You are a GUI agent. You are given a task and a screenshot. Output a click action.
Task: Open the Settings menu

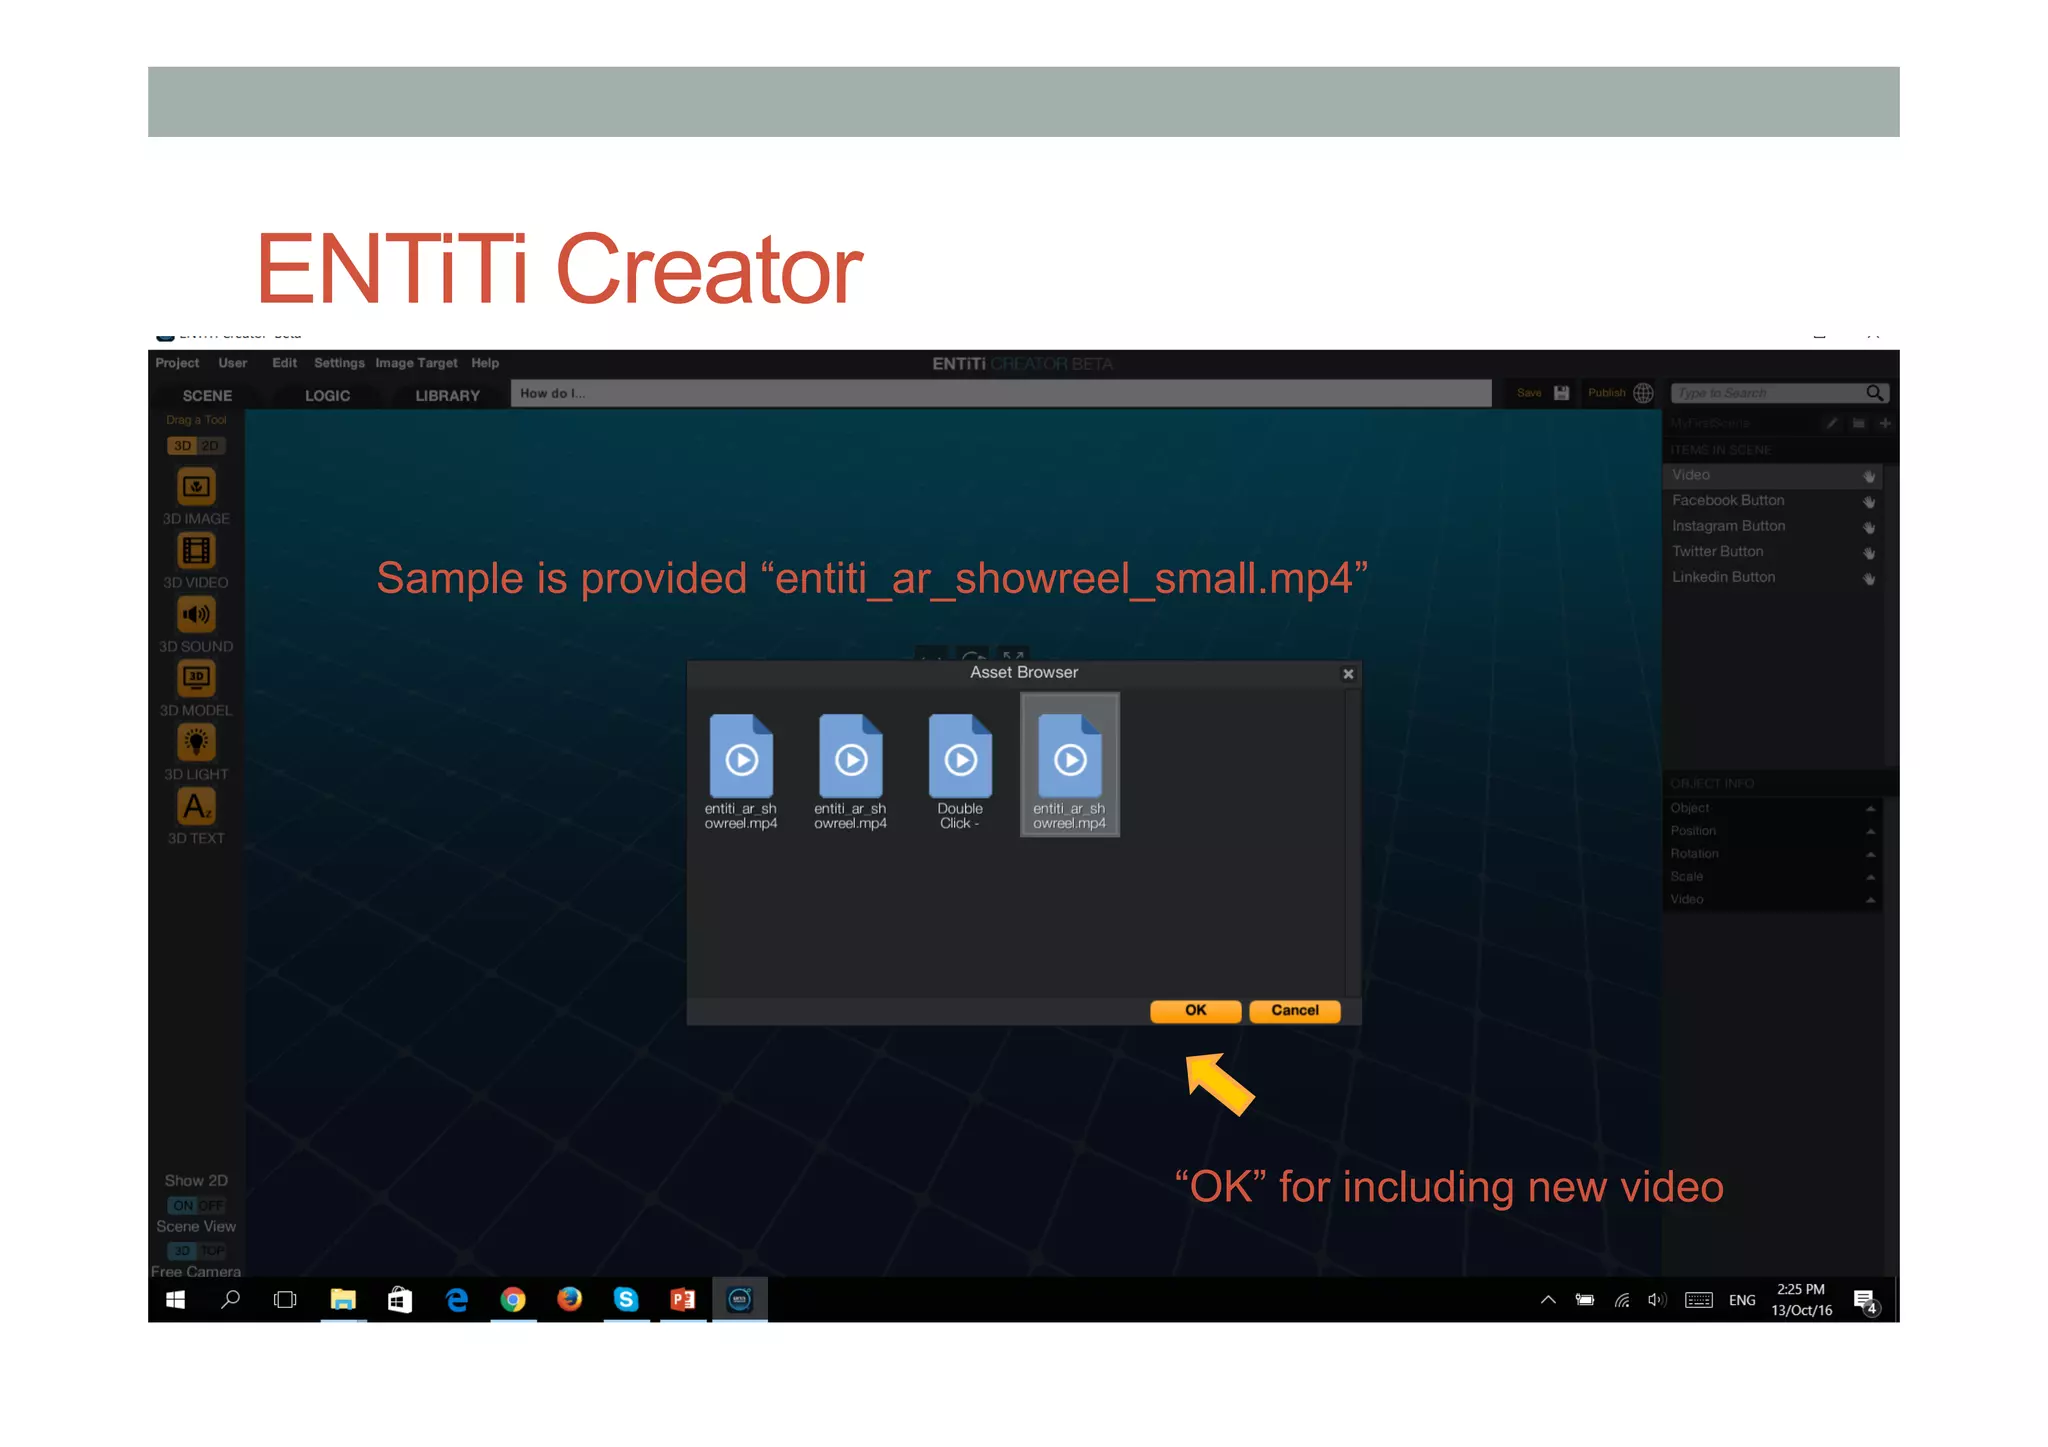click(x=339, y=363)
